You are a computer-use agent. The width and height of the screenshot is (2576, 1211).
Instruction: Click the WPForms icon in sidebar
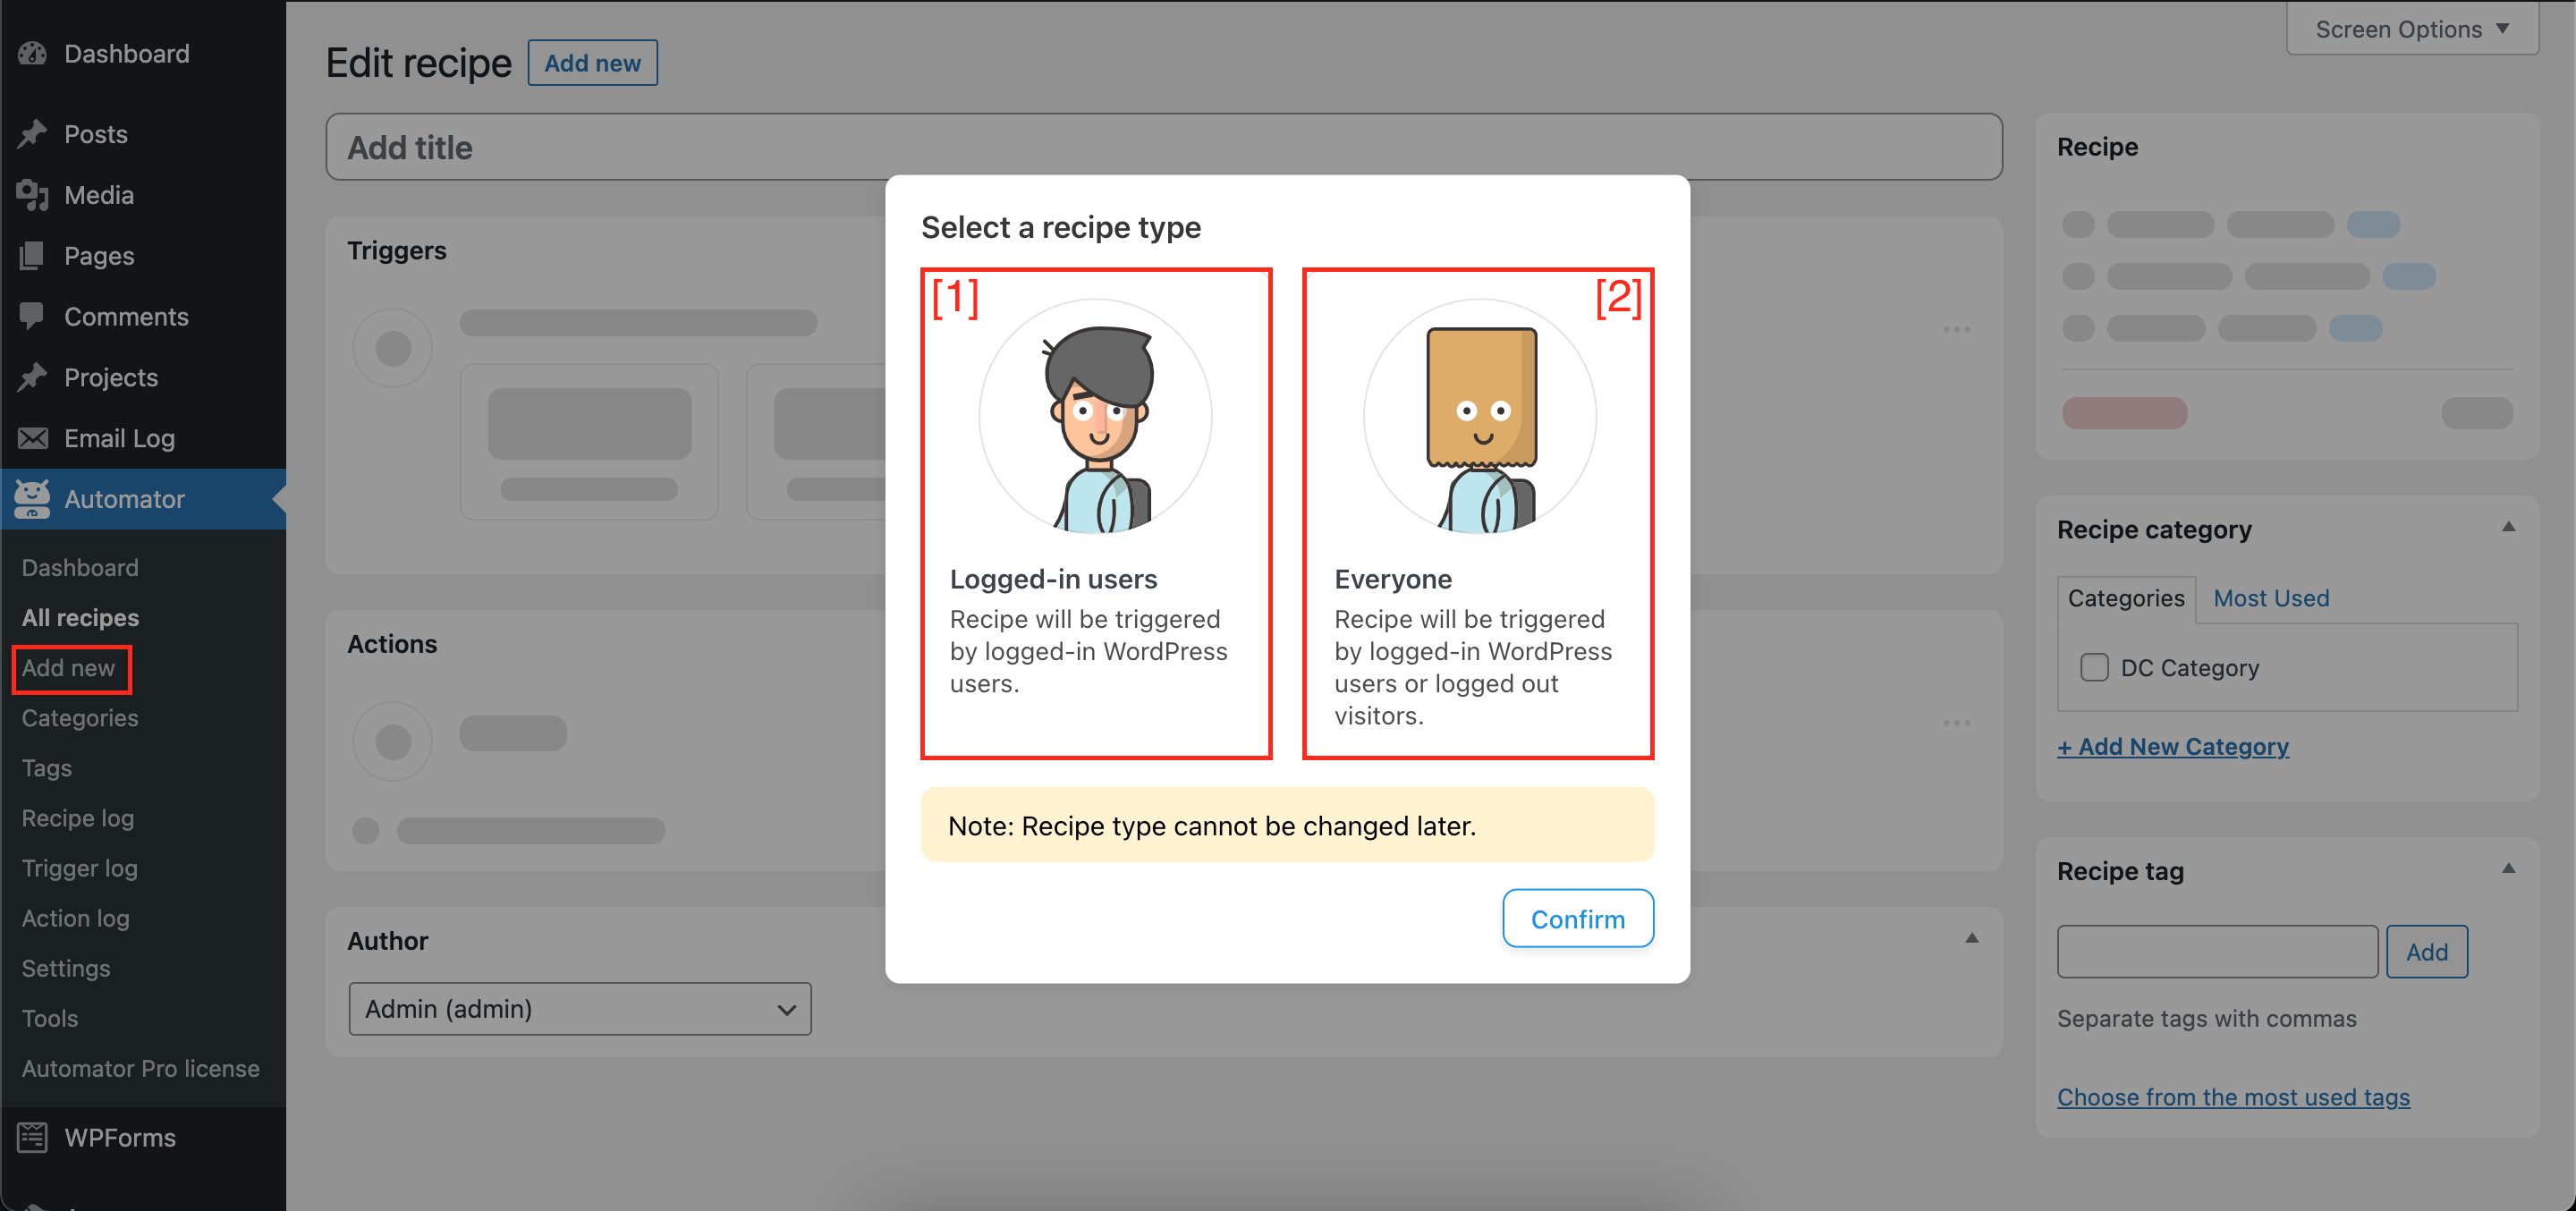(32, 1138)
